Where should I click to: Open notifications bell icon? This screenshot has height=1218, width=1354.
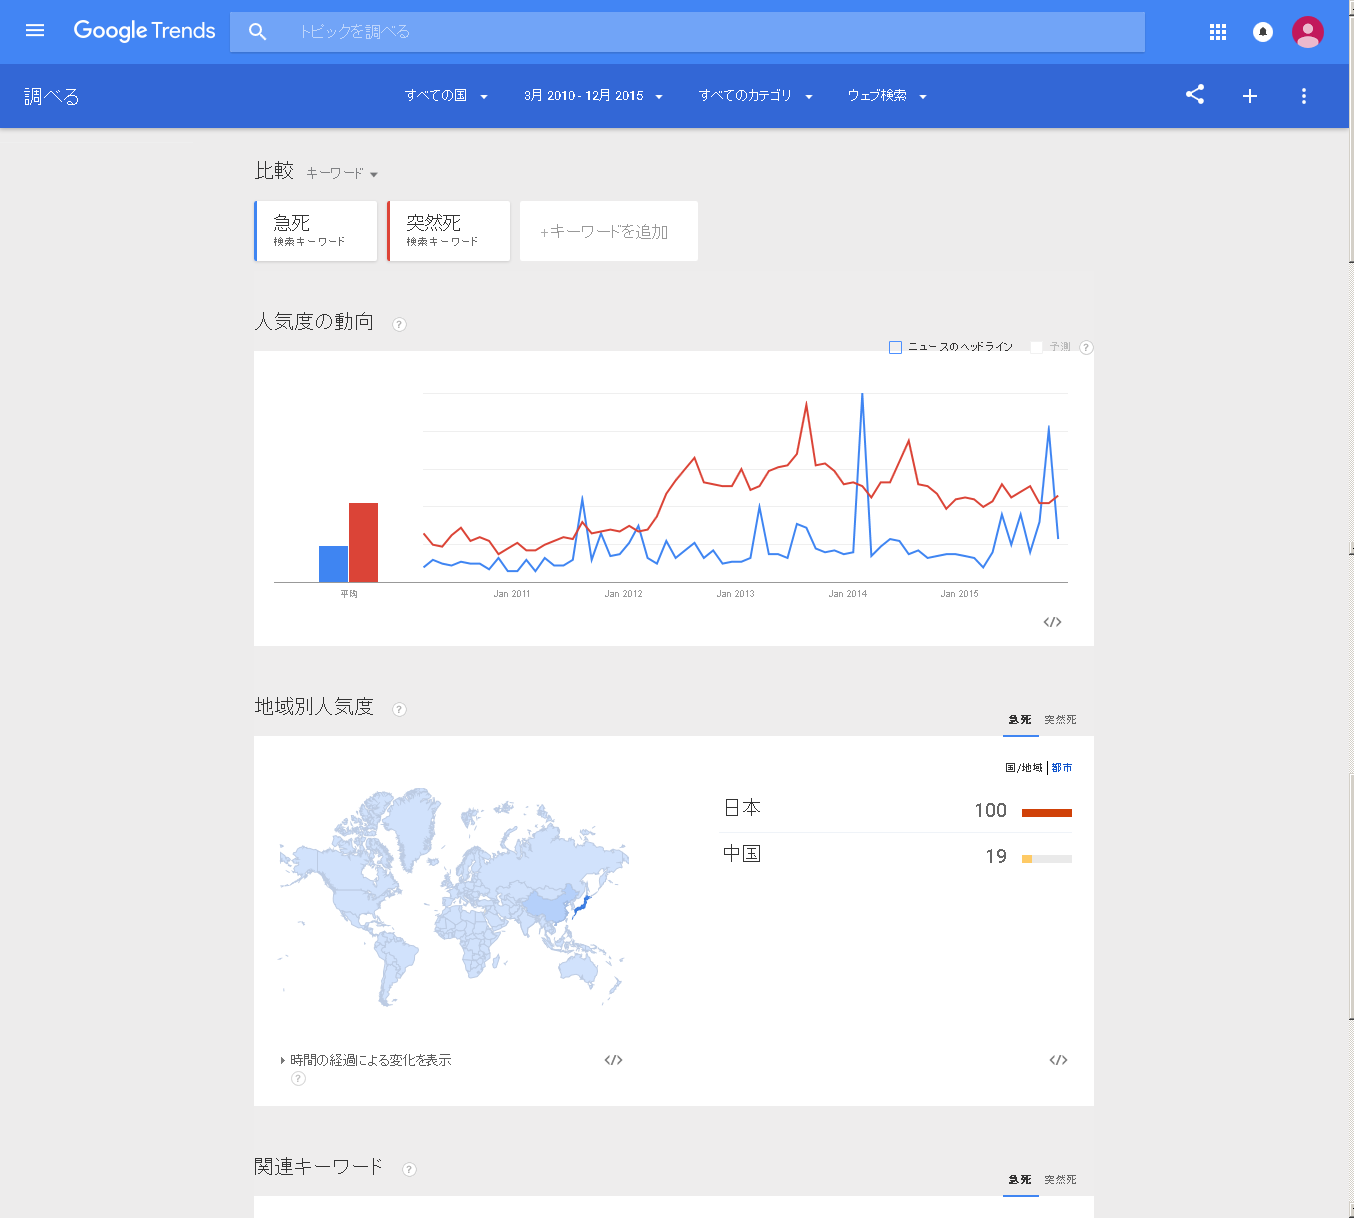[x=1263, y=32]
